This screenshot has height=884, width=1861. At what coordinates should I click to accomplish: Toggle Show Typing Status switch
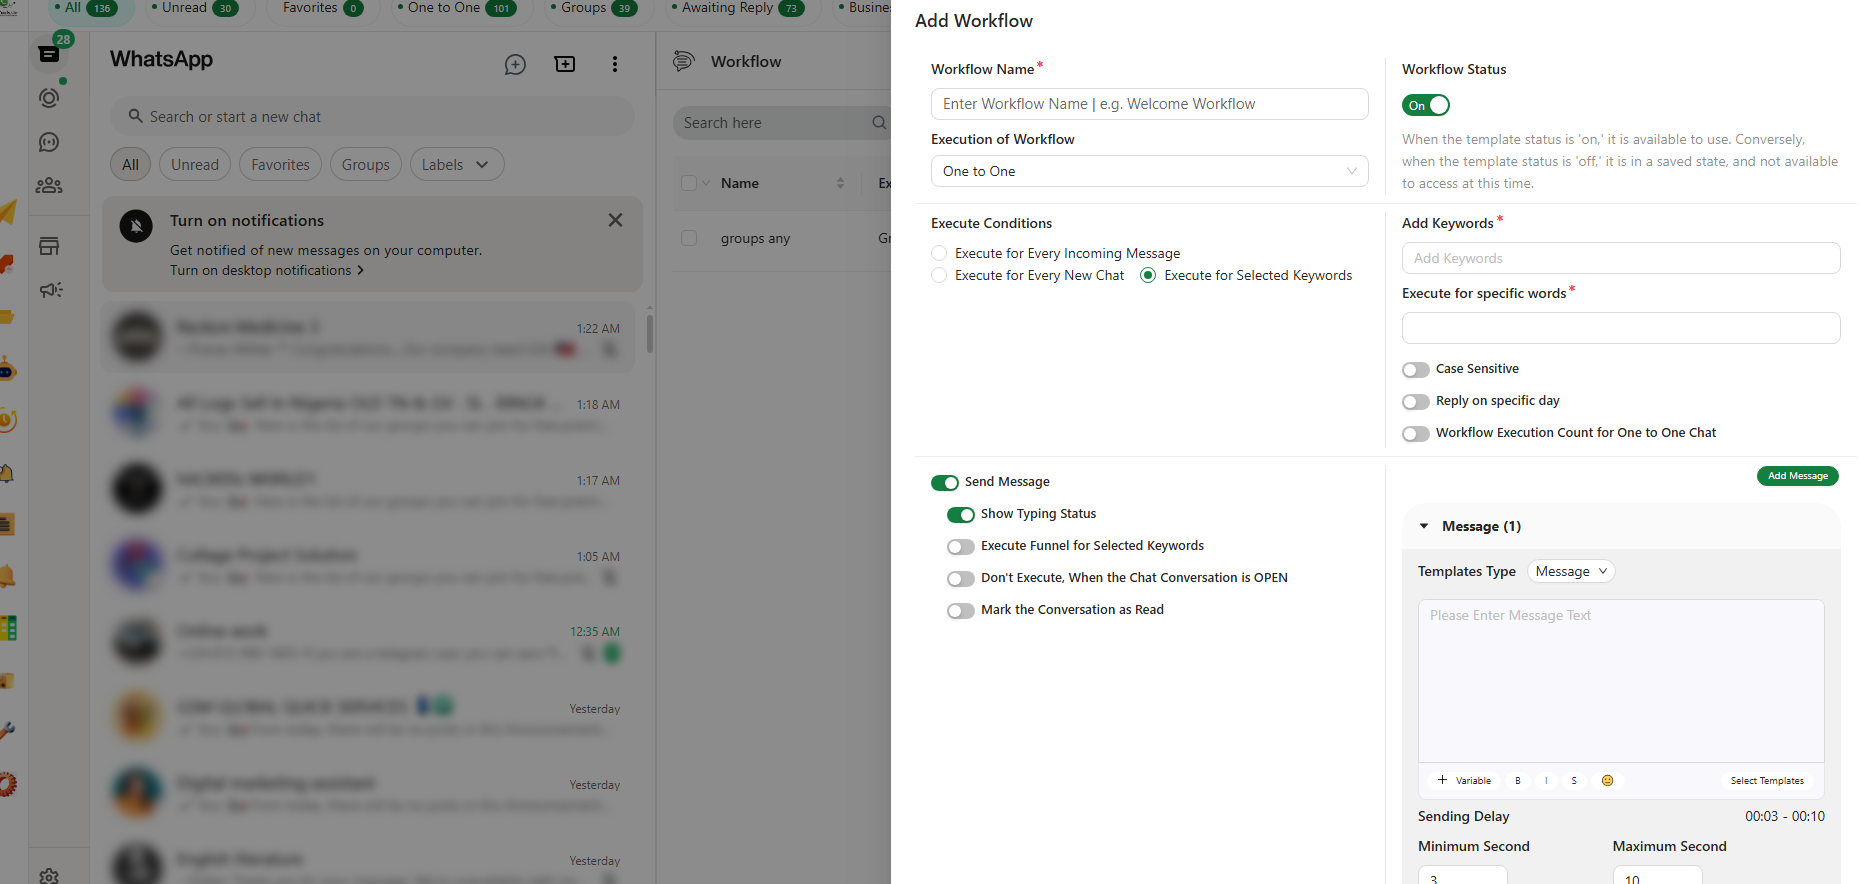[x=961, y=515]
